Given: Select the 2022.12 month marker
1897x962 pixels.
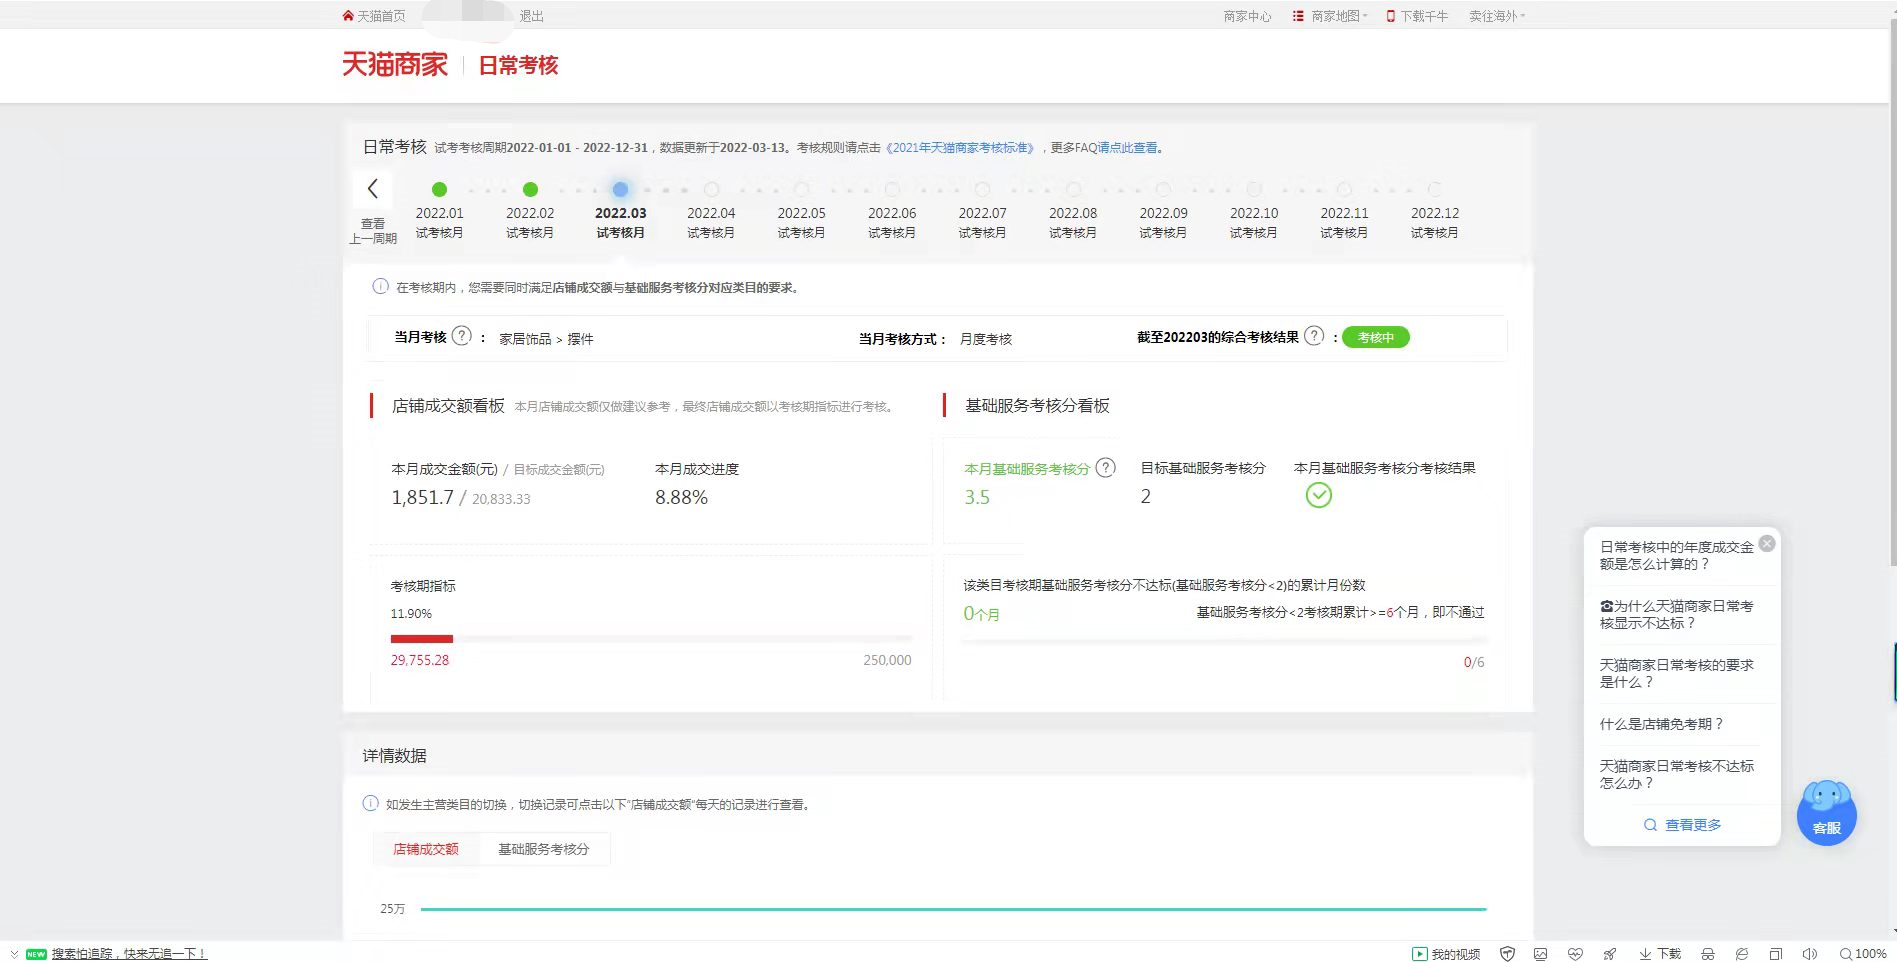Looking at the screenshot, I should (1434, 189).
